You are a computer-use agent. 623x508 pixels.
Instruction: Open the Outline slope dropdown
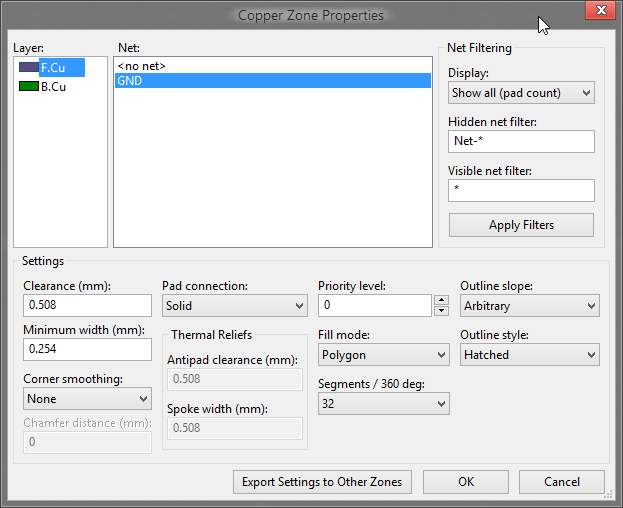pyautogui.click(x=530, y=306)
